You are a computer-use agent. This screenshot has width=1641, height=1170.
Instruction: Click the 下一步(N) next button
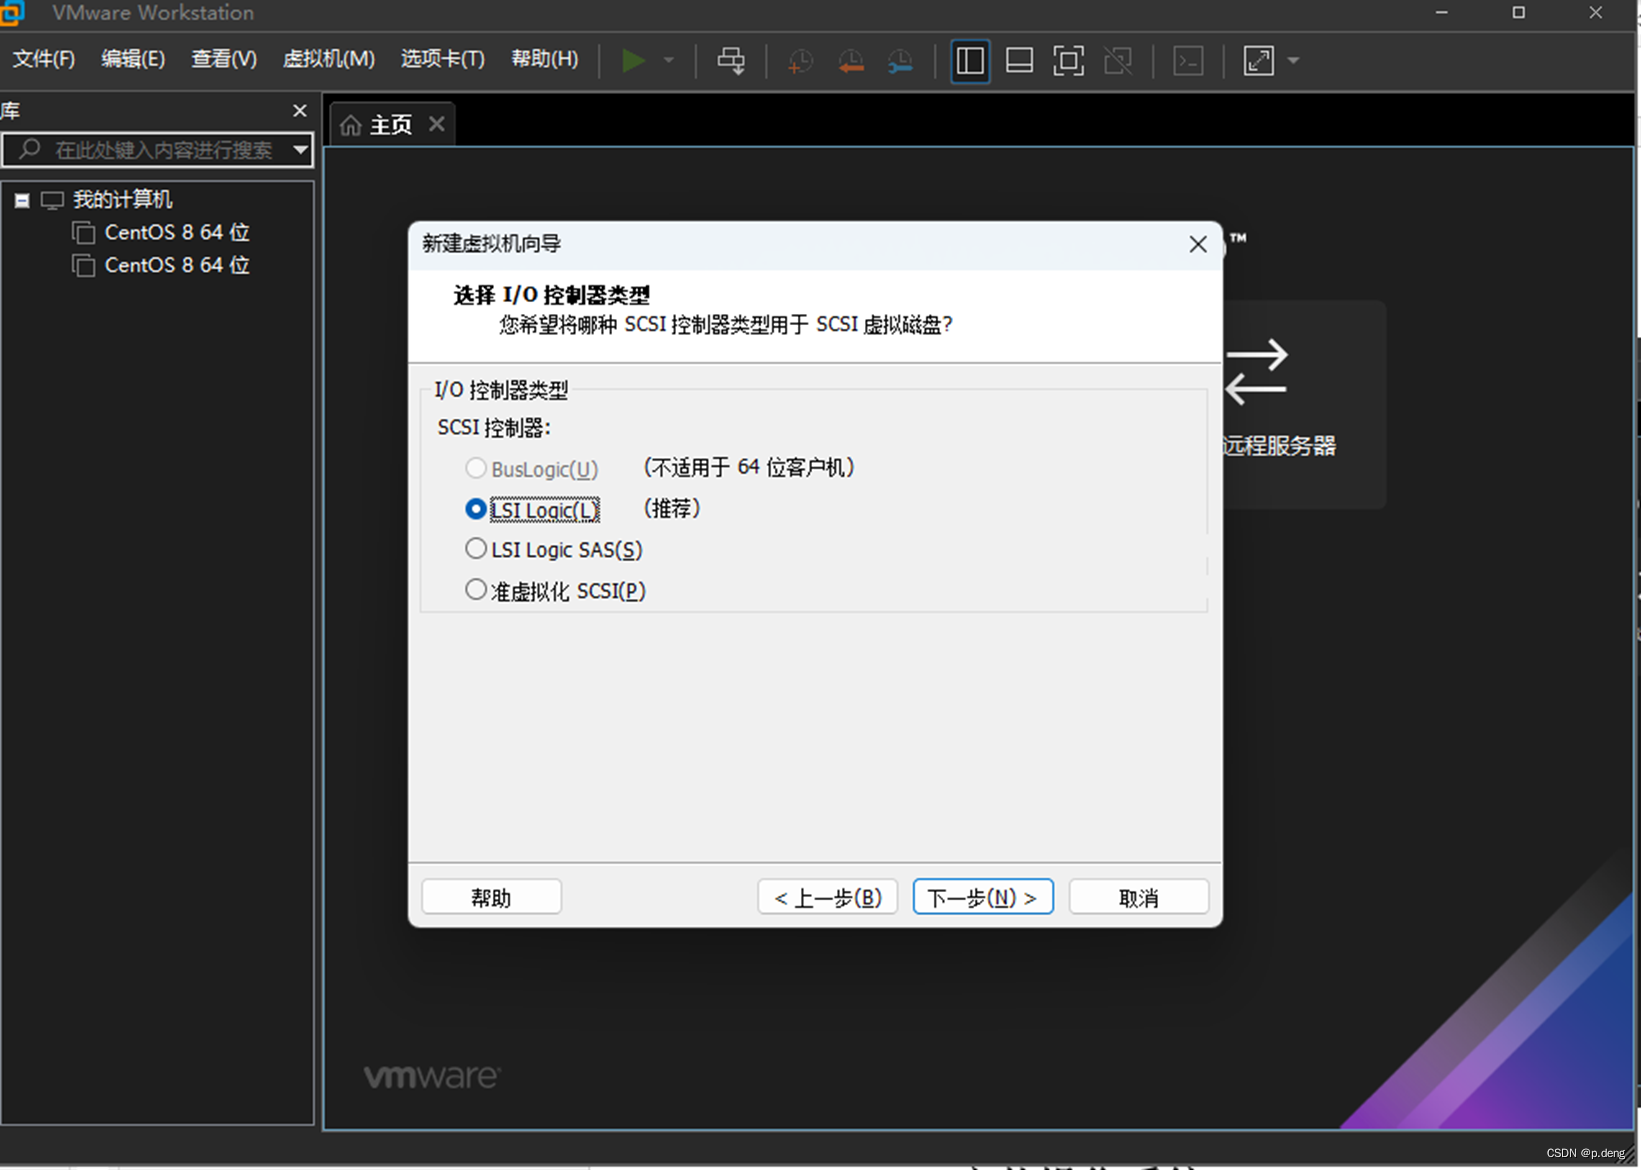point(983,897)
